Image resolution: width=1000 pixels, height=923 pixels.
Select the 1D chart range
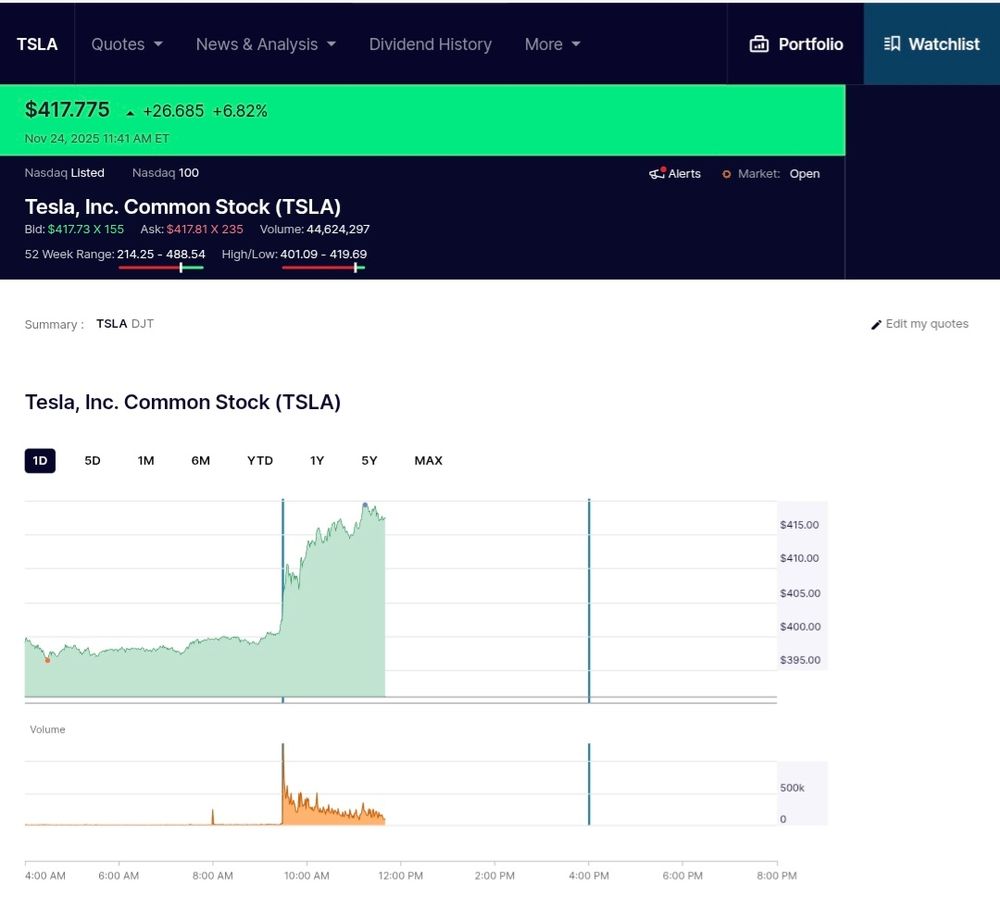point(40,461)
